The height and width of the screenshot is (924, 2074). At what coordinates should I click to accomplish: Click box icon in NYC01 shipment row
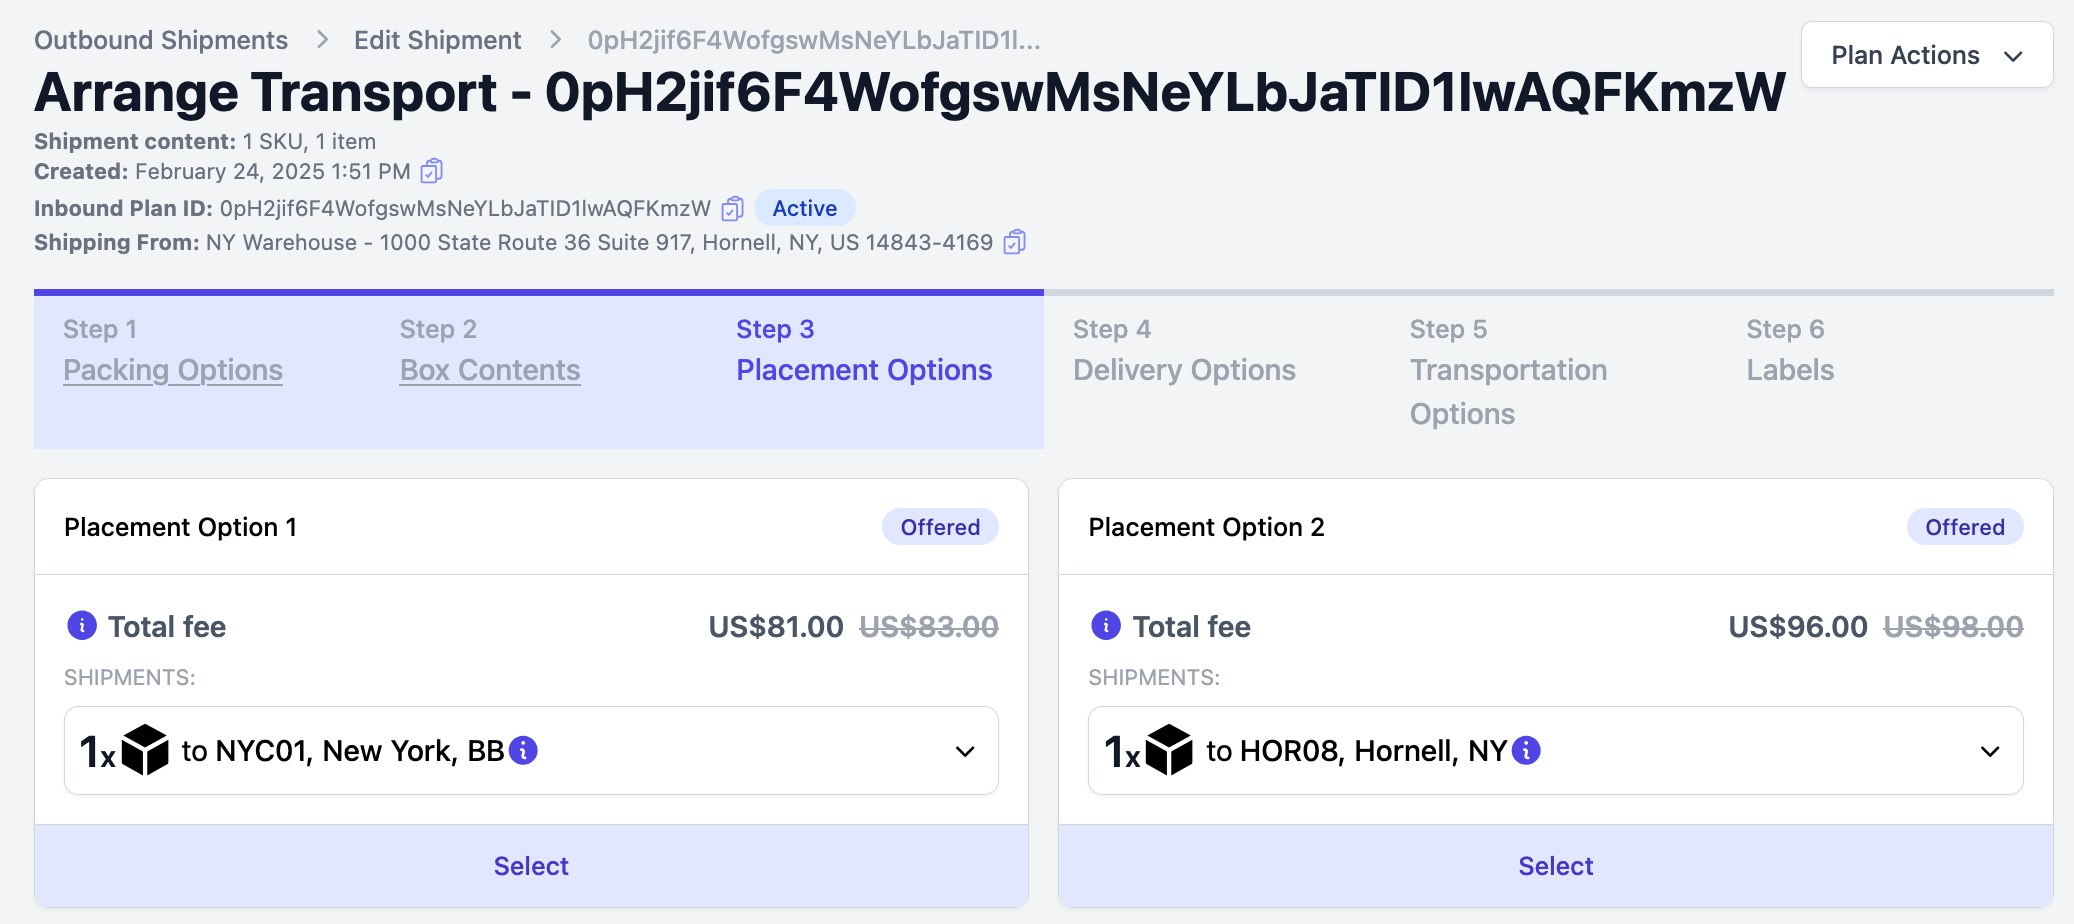click(145, 750)
